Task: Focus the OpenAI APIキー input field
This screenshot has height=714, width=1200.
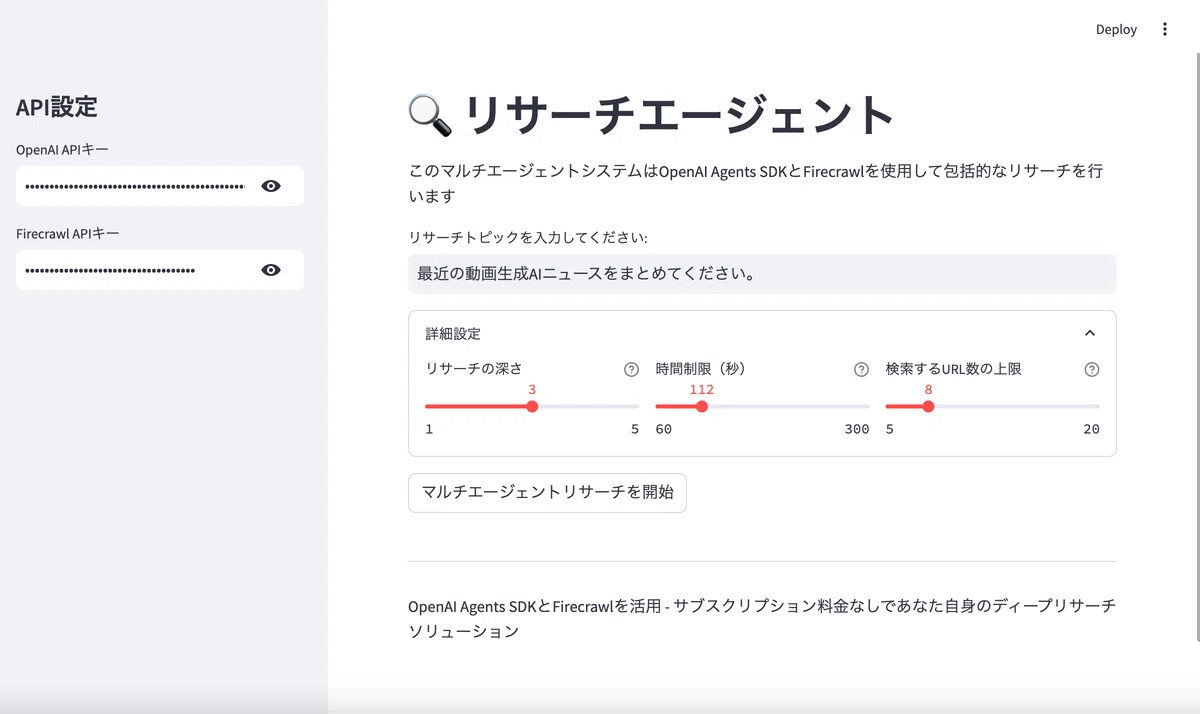Action: 136,186
